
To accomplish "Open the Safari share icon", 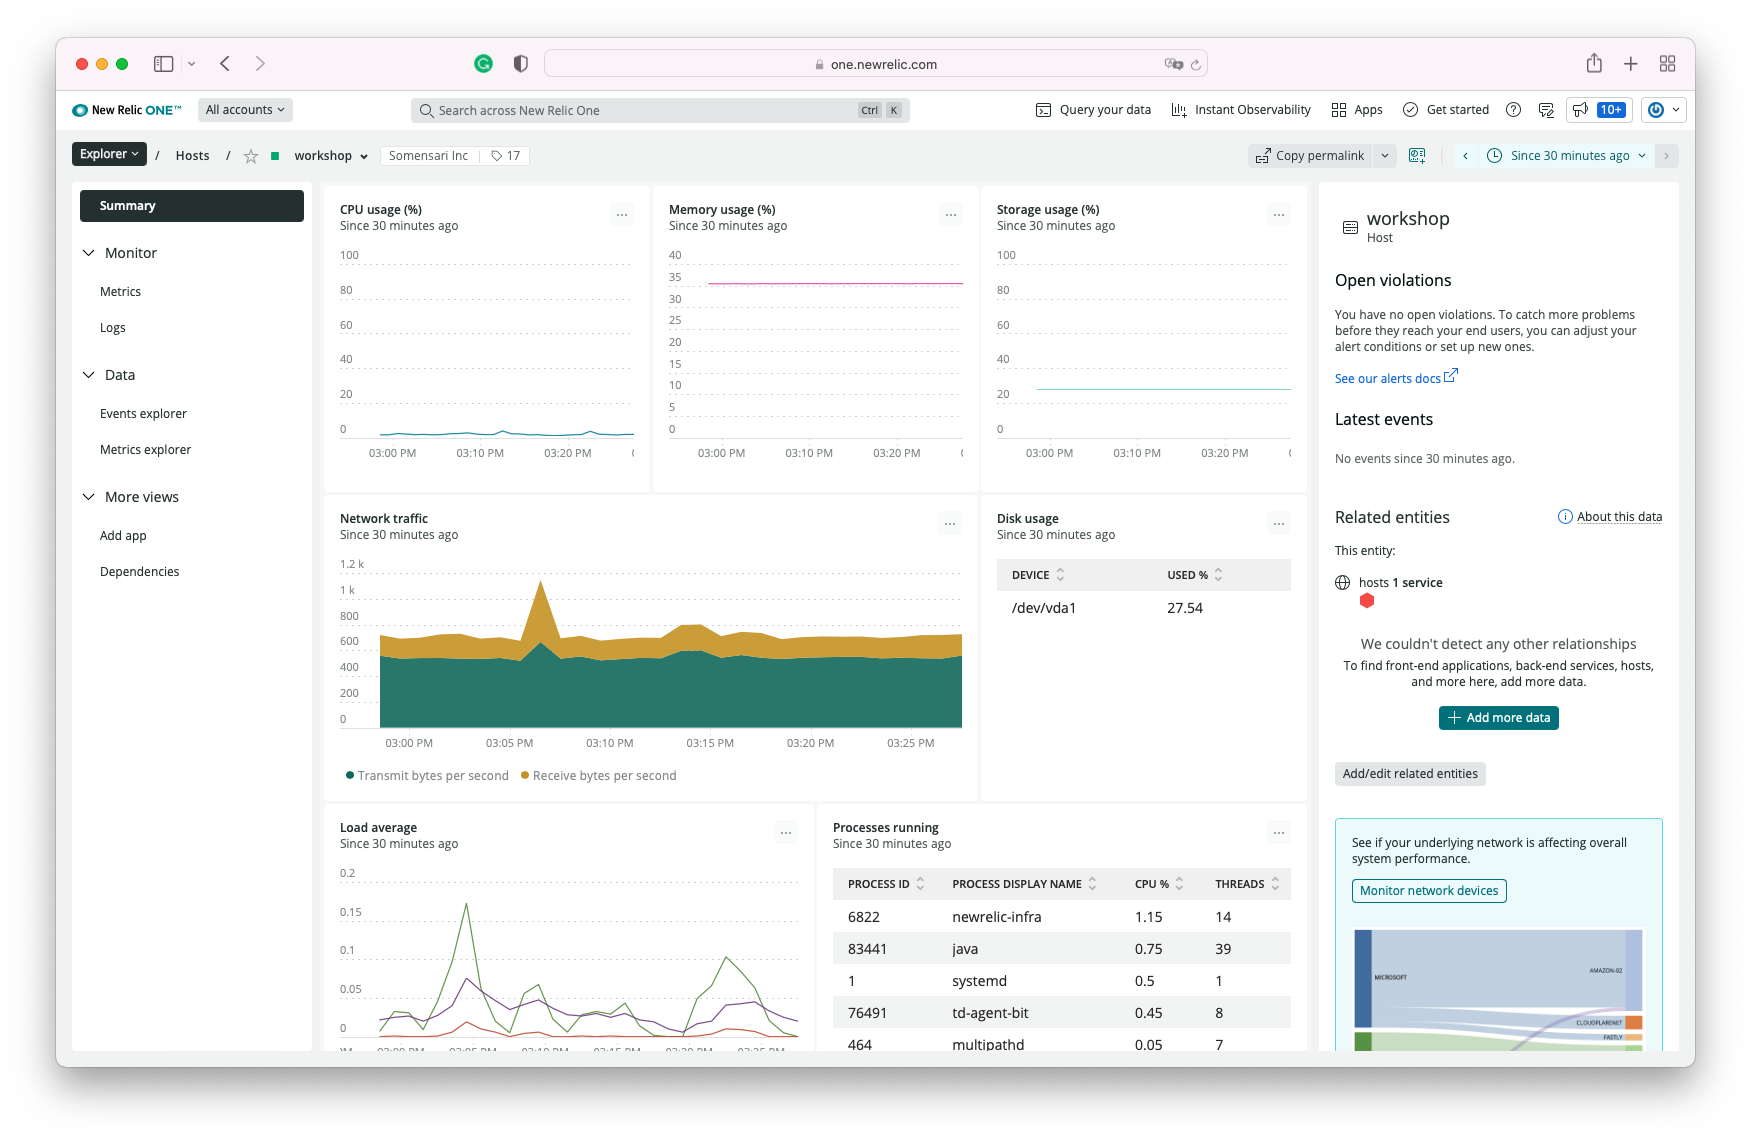I will [x=1594, y=63].
